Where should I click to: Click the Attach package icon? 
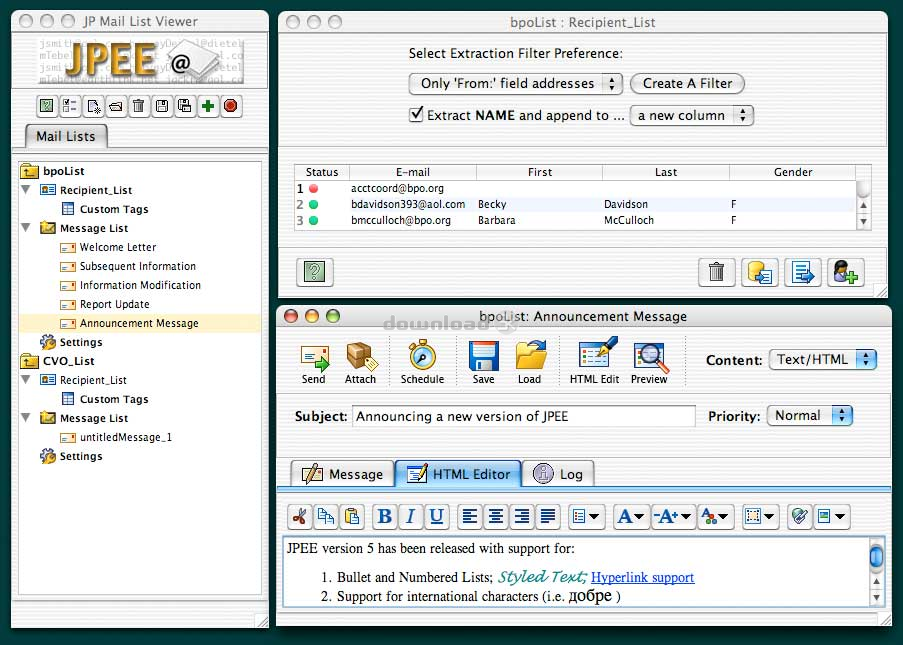(x=361, y=363)
